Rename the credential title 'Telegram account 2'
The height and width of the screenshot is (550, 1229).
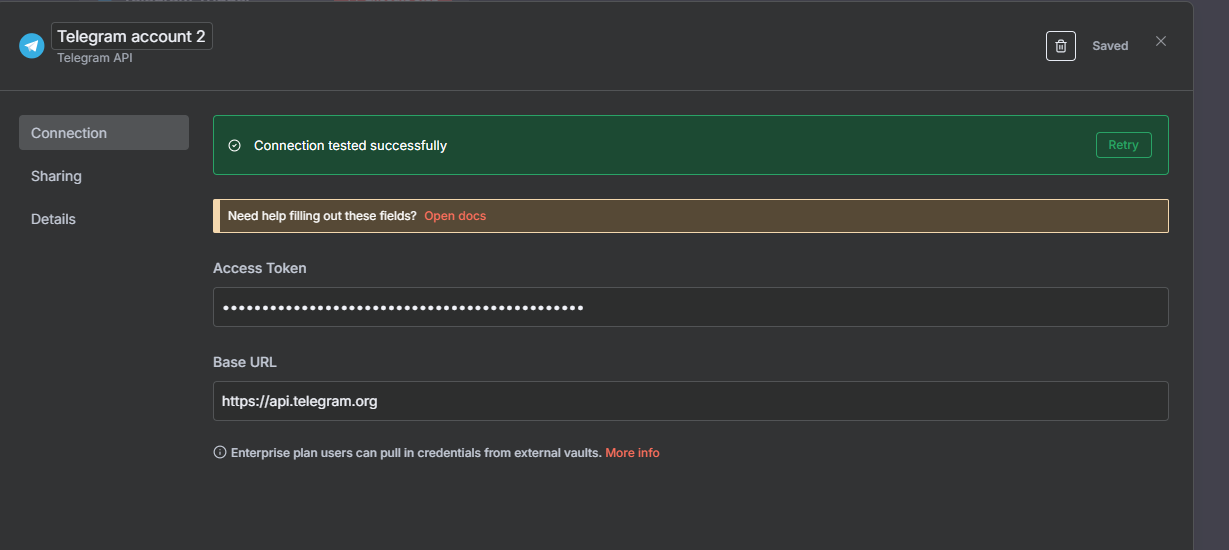(x=131, y=36)
